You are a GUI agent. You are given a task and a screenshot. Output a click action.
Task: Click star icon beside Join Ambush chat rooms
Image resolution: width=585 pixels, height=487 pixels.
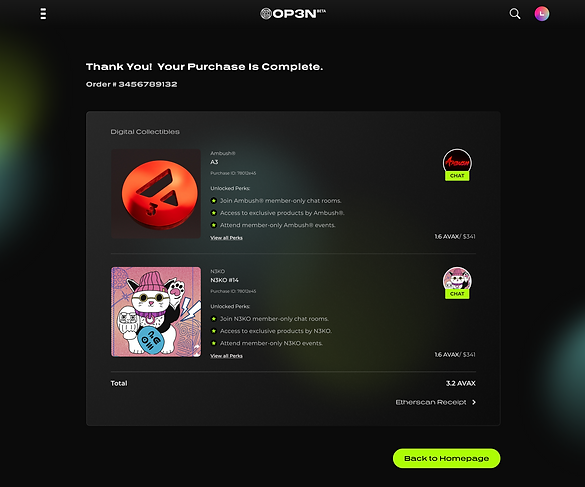pos(214,201)
